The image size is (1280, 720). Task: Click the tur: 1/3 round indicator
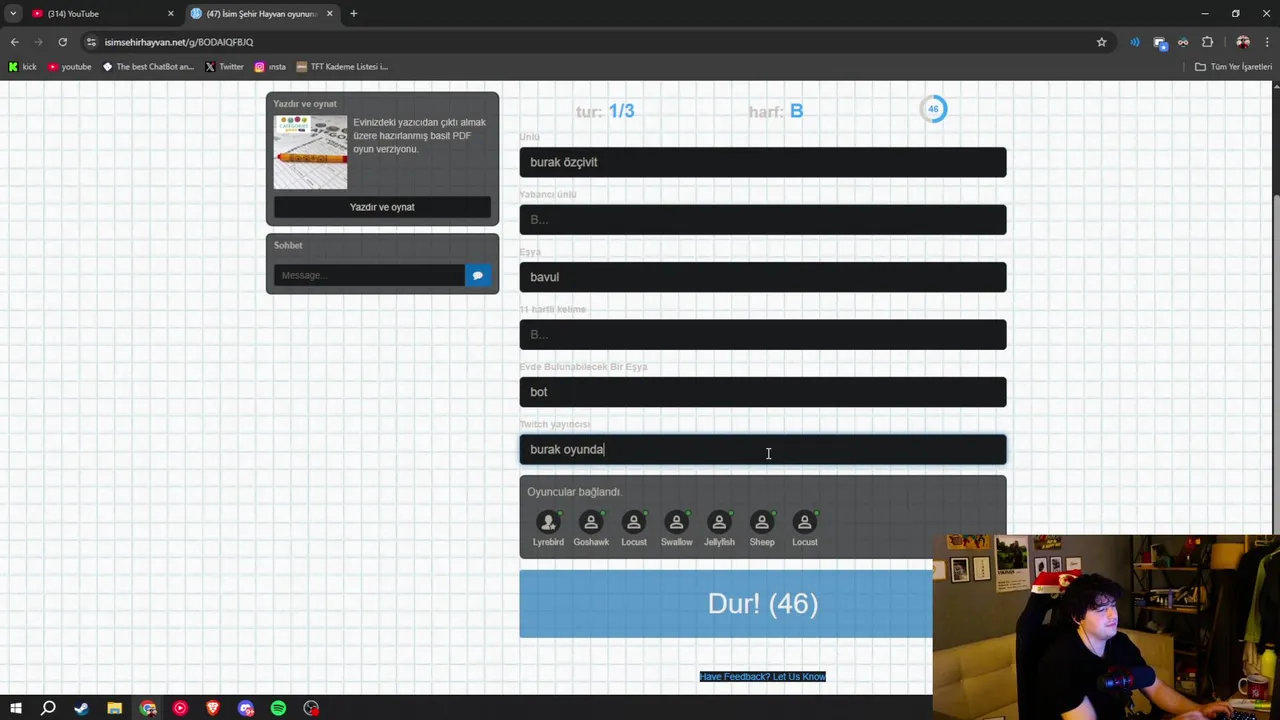point(605,111)
